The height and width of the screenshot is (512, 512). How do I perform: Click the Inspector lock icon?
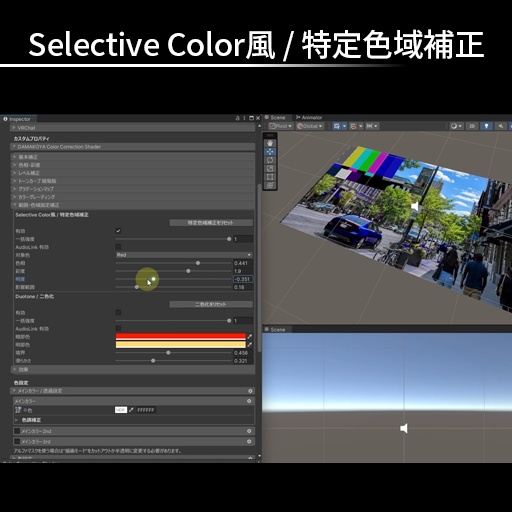point(237,118)
